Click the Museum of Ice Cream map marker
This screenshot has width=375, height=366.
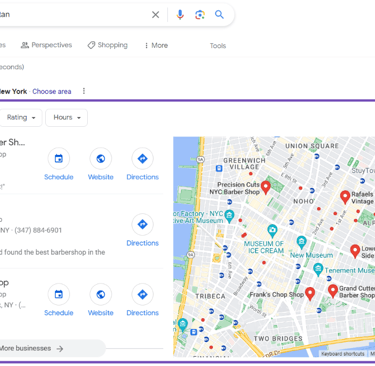(x=272, y=231)
